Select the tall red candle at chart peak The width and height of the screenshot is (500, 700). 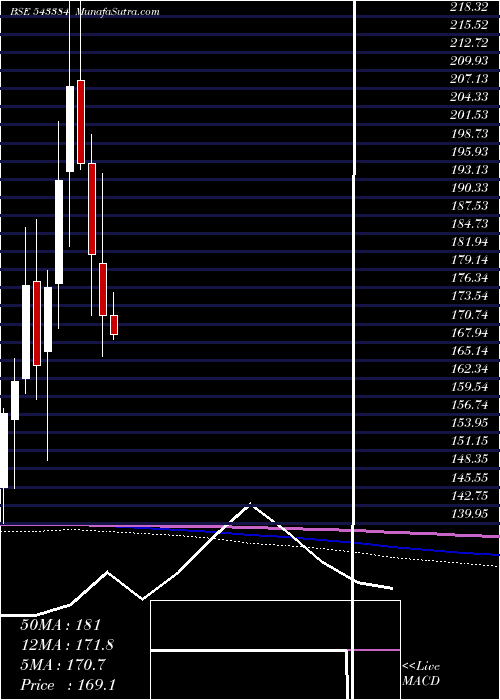(81, 122)
